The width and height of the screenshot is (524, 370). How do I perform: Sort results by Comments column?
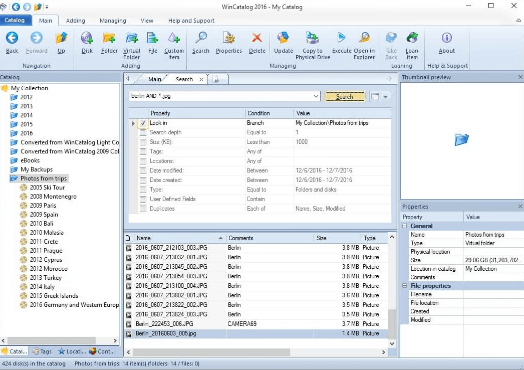tap(269, 238)
